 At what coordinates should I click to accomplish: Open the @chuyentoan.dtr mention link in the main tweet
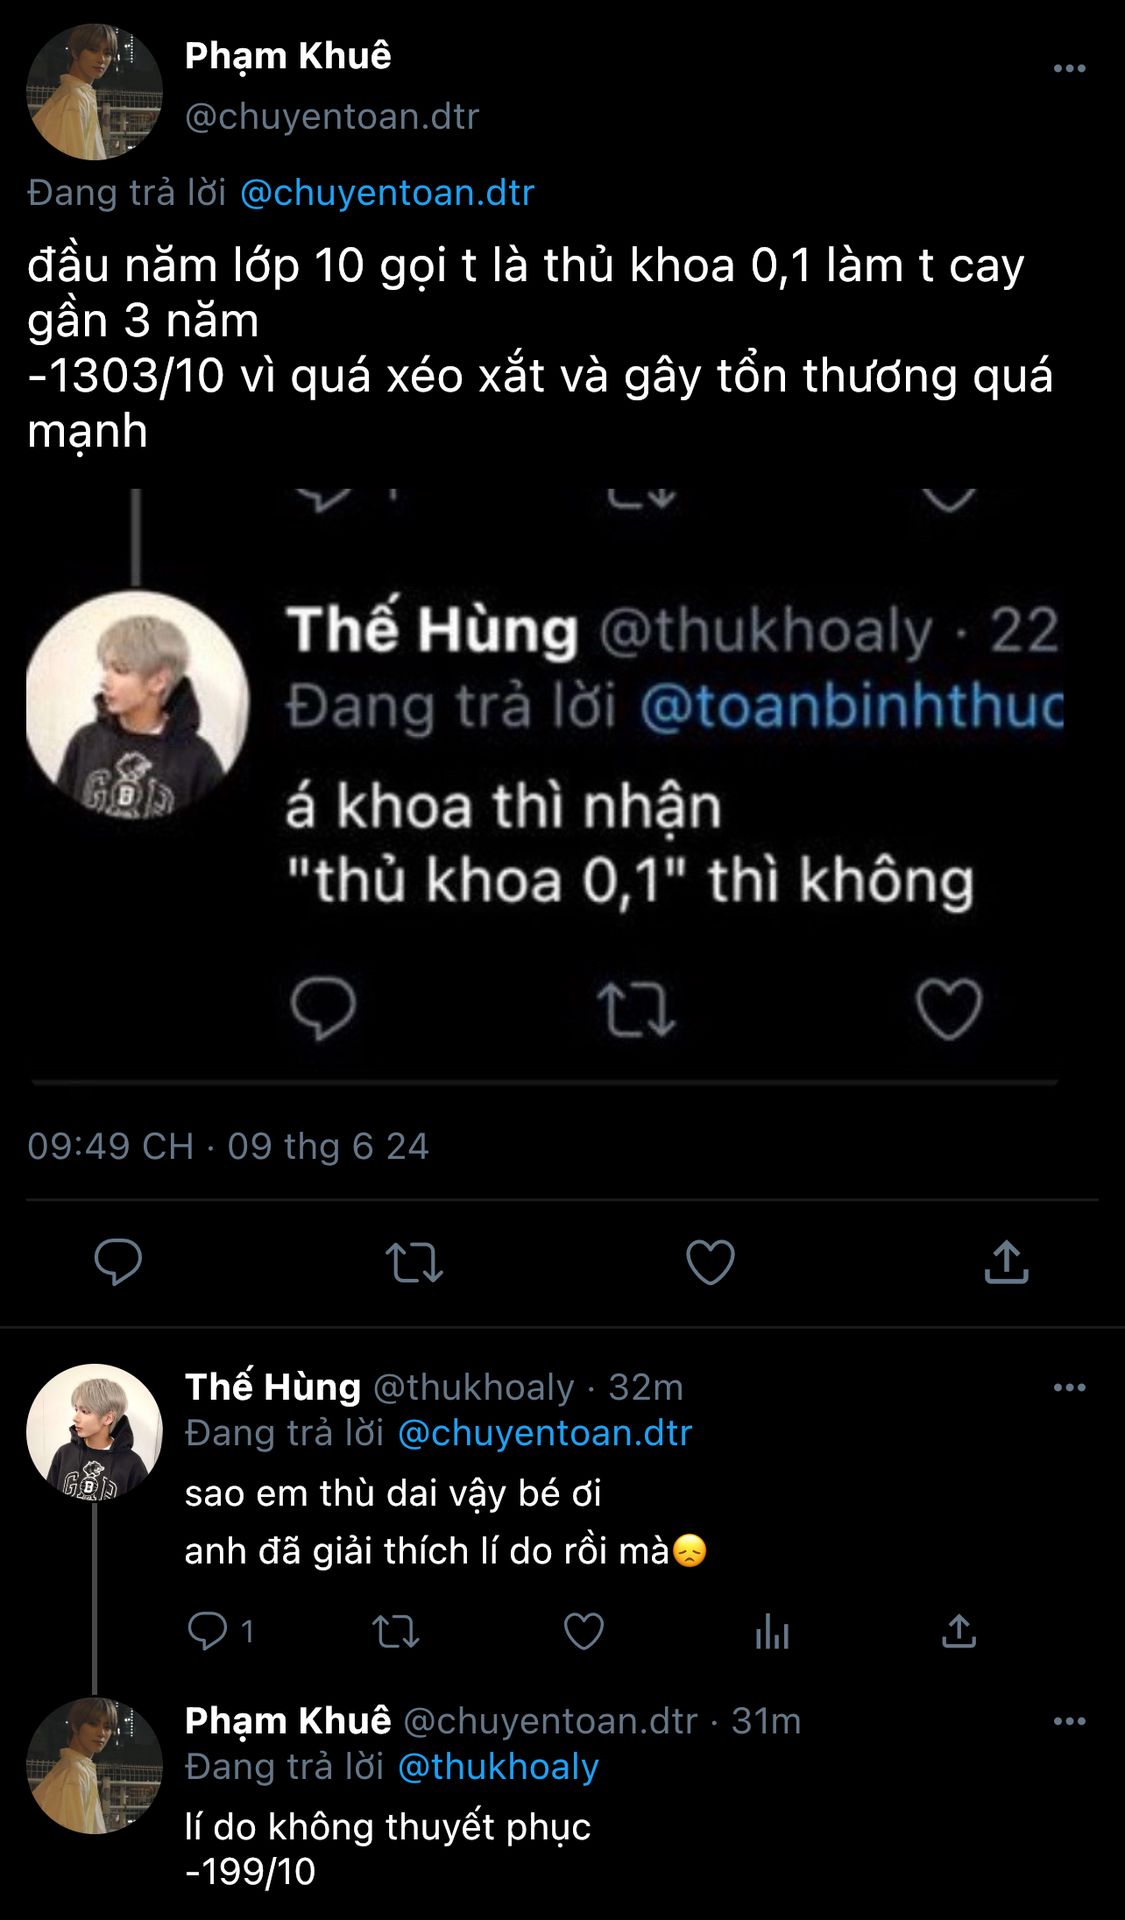[387, 192]
